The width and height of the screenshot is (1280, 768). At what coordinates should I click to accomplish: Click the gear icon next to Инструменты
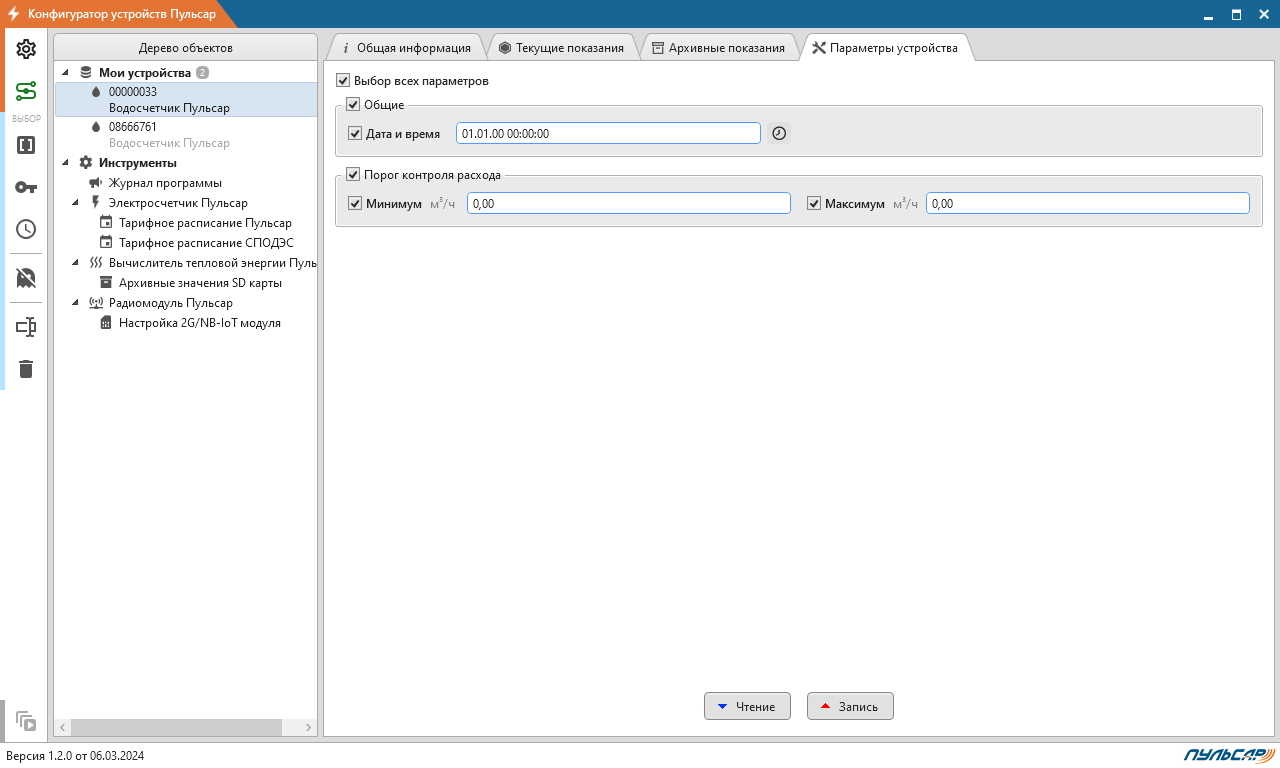[86, 162]
